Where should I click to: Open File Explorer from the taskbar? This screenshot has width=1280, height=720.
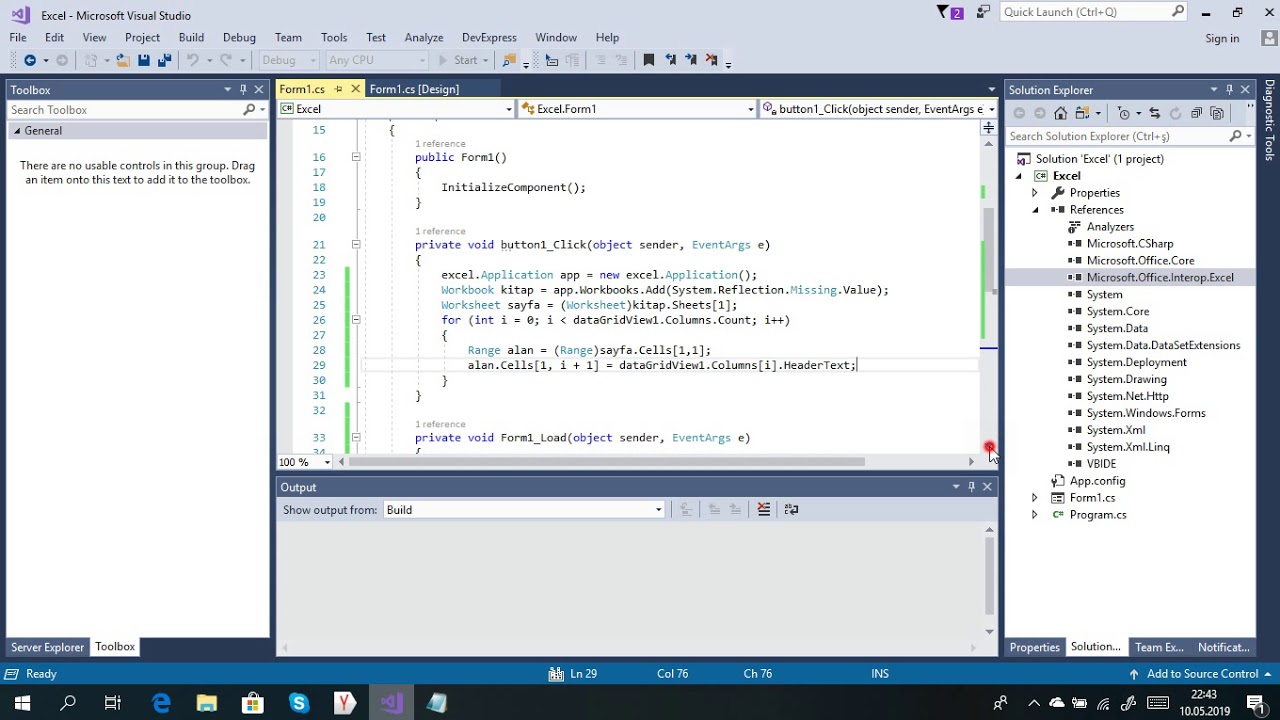click(x=207, y=703)
